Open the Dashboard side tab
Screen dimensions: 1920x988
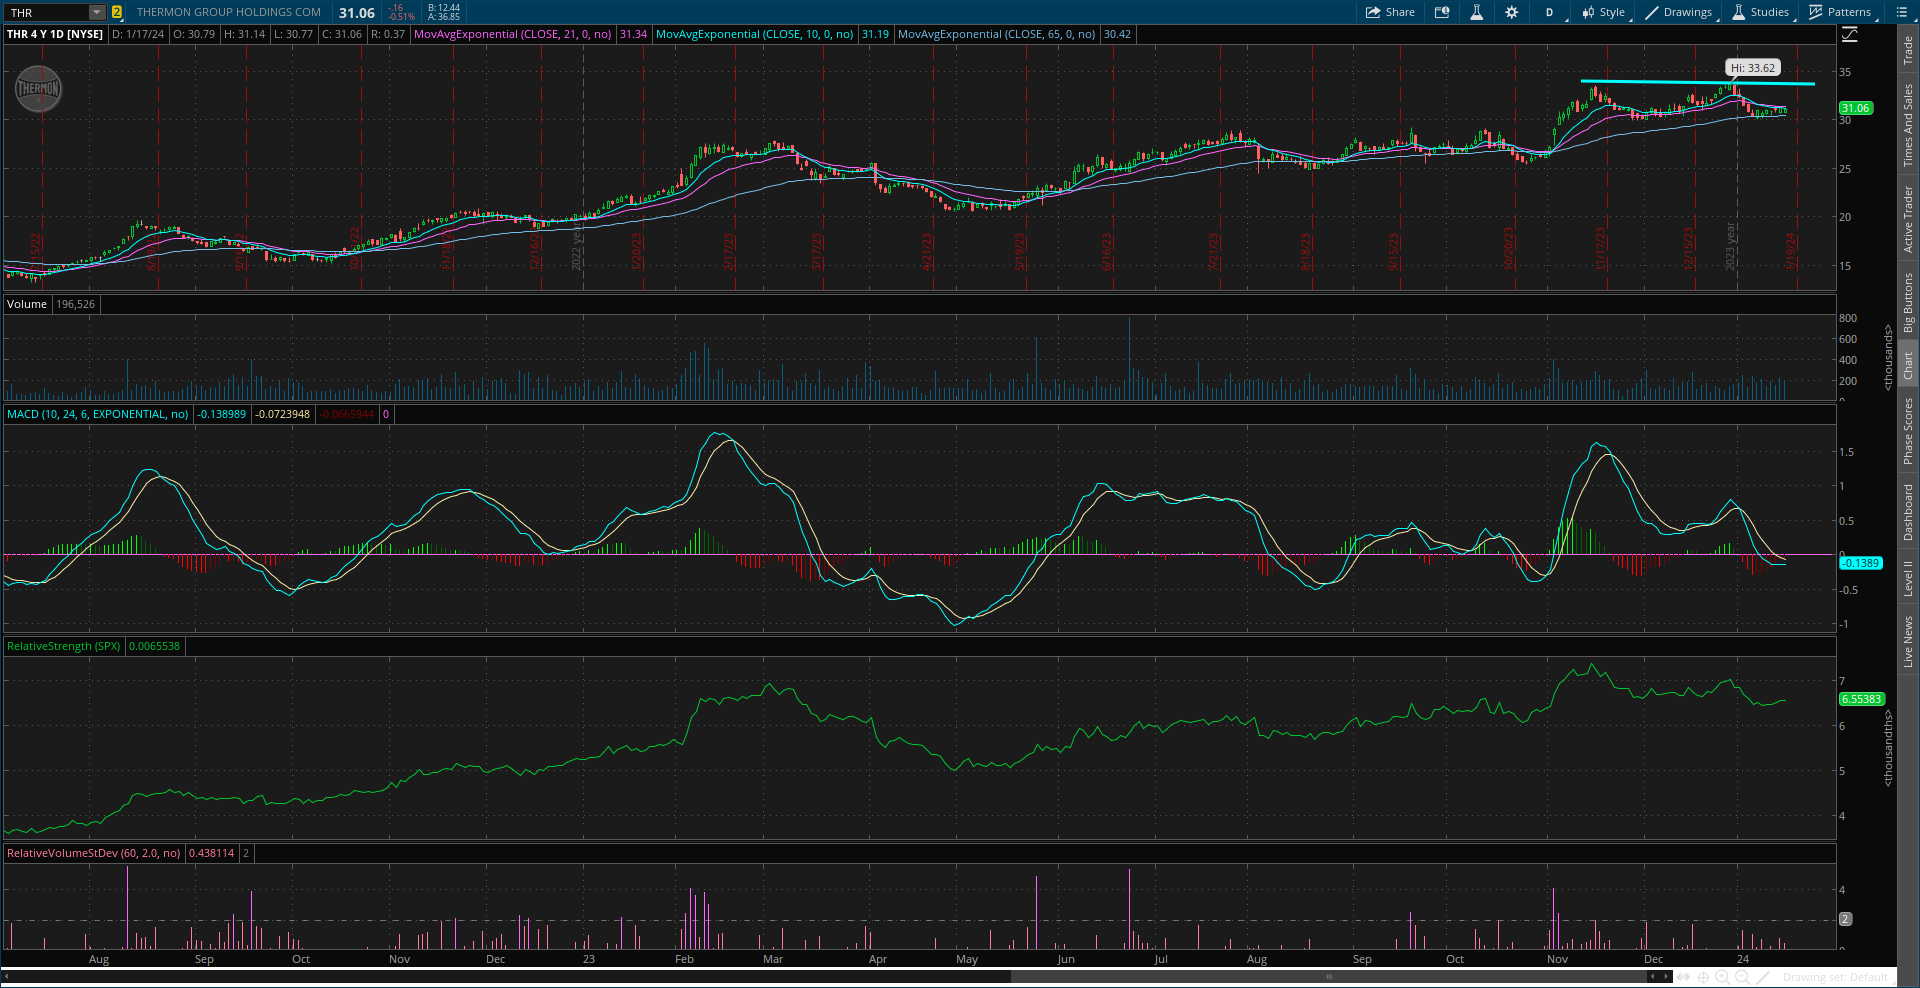(1908, 512)
